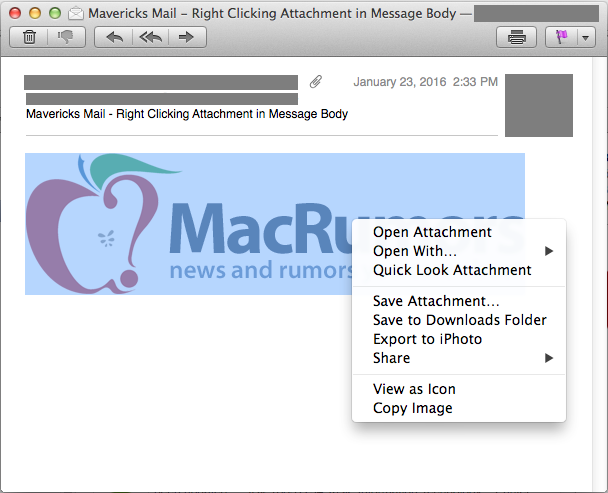Screen dimensions: 608x493
Task: Open the flag color dropdown arrow
Action: pos(586,38)
